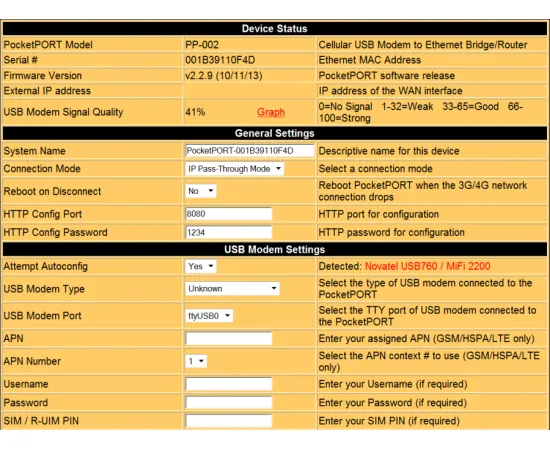Click the detected Novatel USB760 / MiFi 2200 text
Image resolution: width=550 pixels, height=450 pixels.
pyautogui.click(x=428, y=266)
